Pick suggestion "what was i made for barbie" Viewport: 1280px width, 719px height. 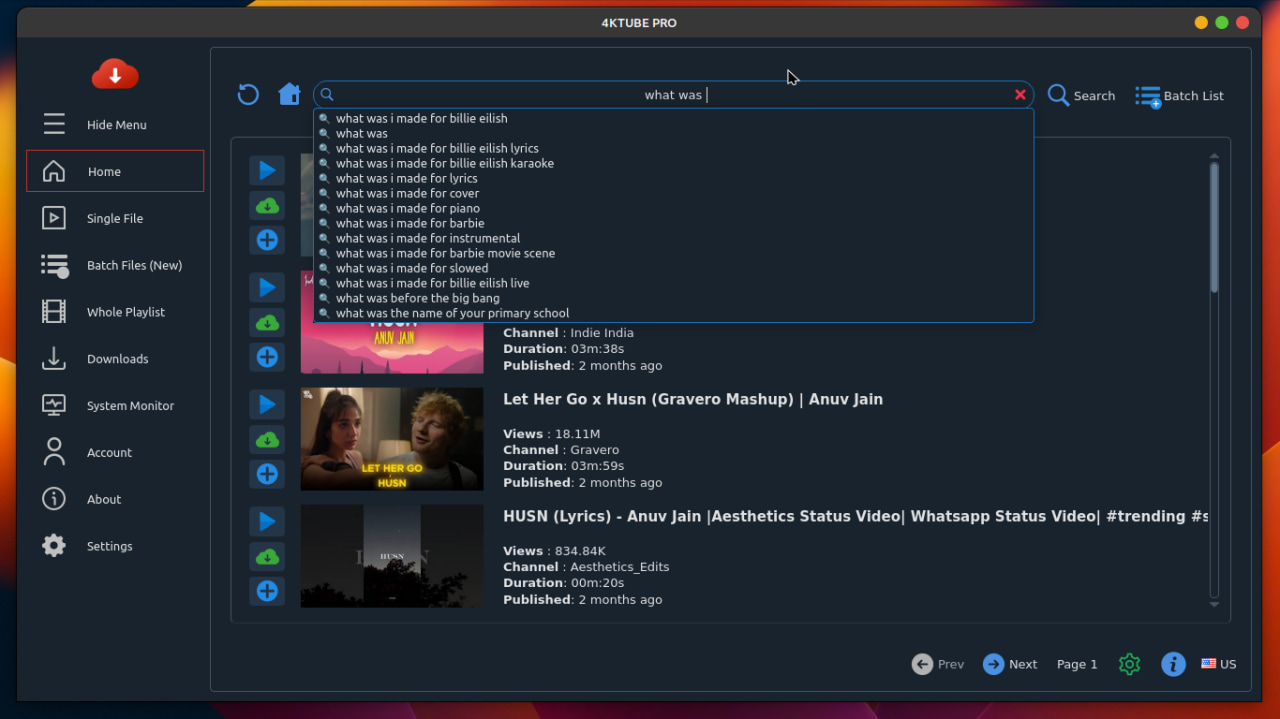point(410,223)
